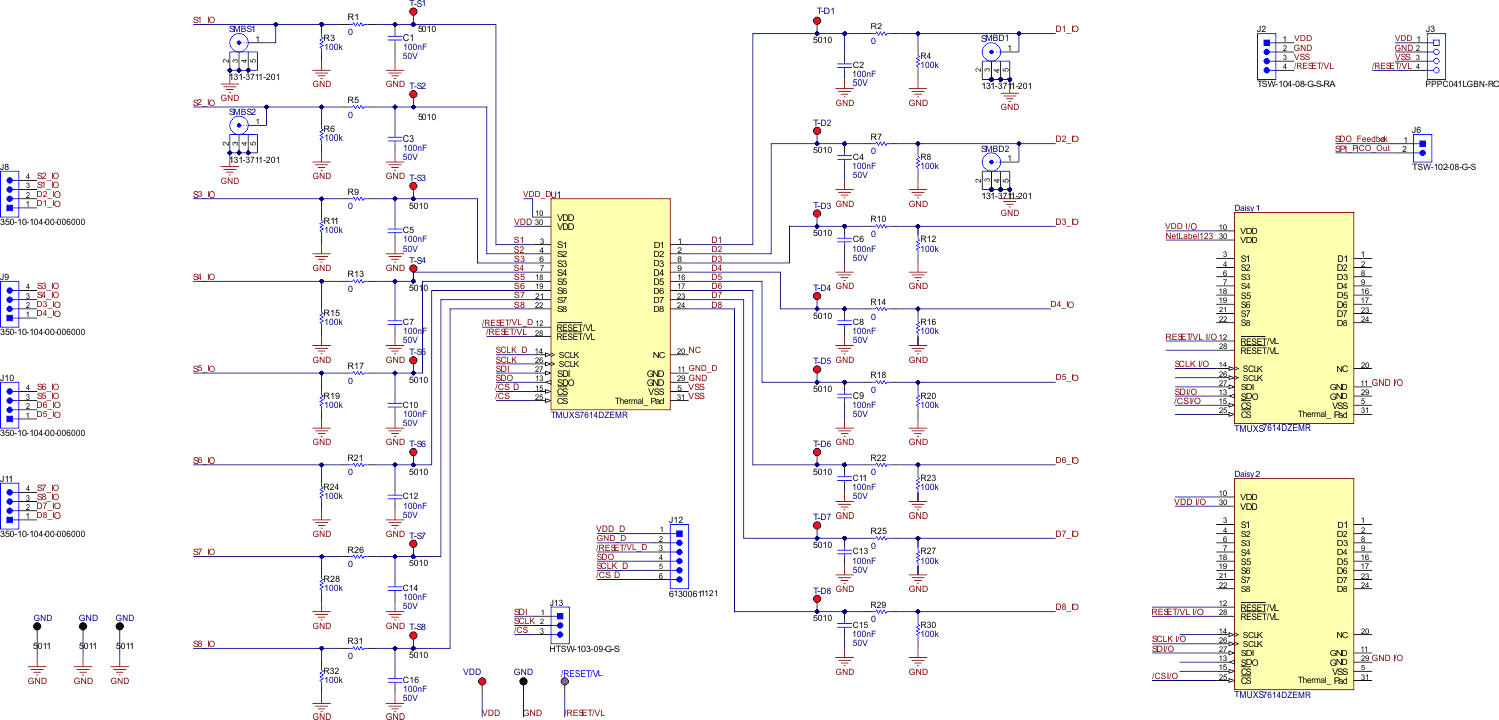This screenshot has height=720, width=1499.
Task: Click the S4_IO net label on left
Action: (x=202, y=276)
